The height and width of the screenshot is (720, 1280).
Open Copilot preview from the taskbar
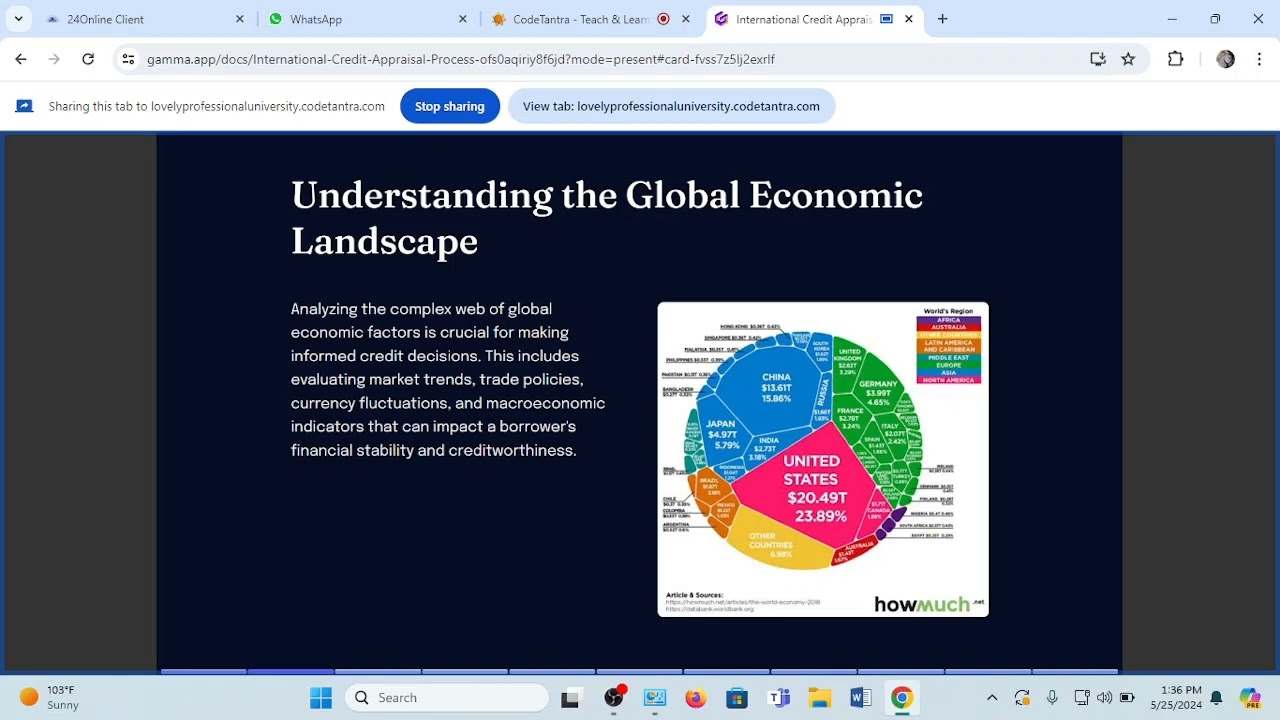point(1250,698)
